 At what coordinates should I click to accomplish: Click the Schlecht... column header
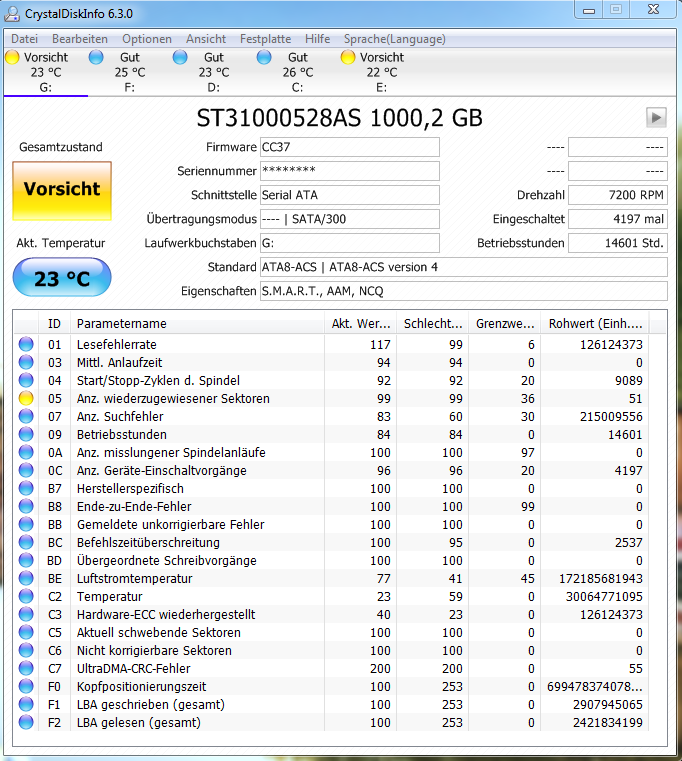tap(432, 324)
